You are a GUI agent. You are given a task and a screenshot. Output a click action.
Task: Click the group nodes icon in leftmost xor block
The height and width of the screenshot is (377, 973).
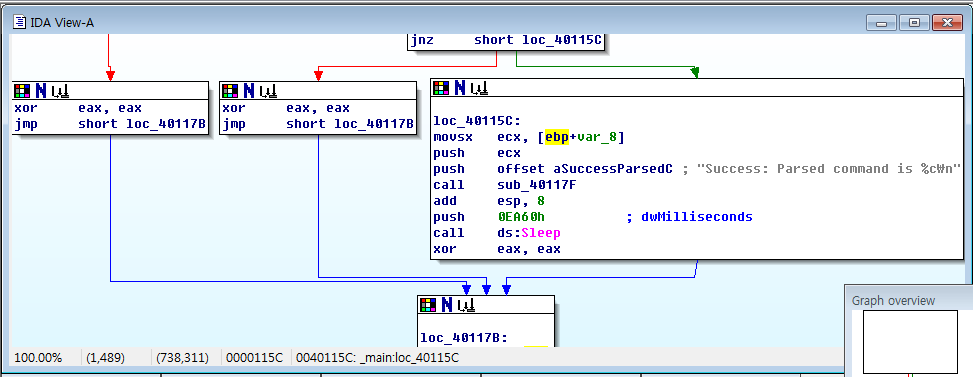pos(60,92)
